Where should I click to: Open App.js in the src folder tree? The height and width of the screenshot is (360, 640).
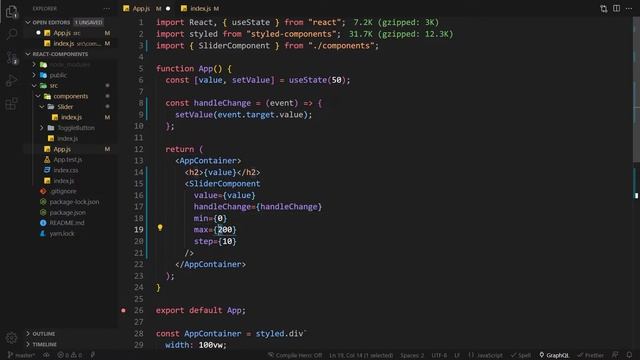coord(62,149)
